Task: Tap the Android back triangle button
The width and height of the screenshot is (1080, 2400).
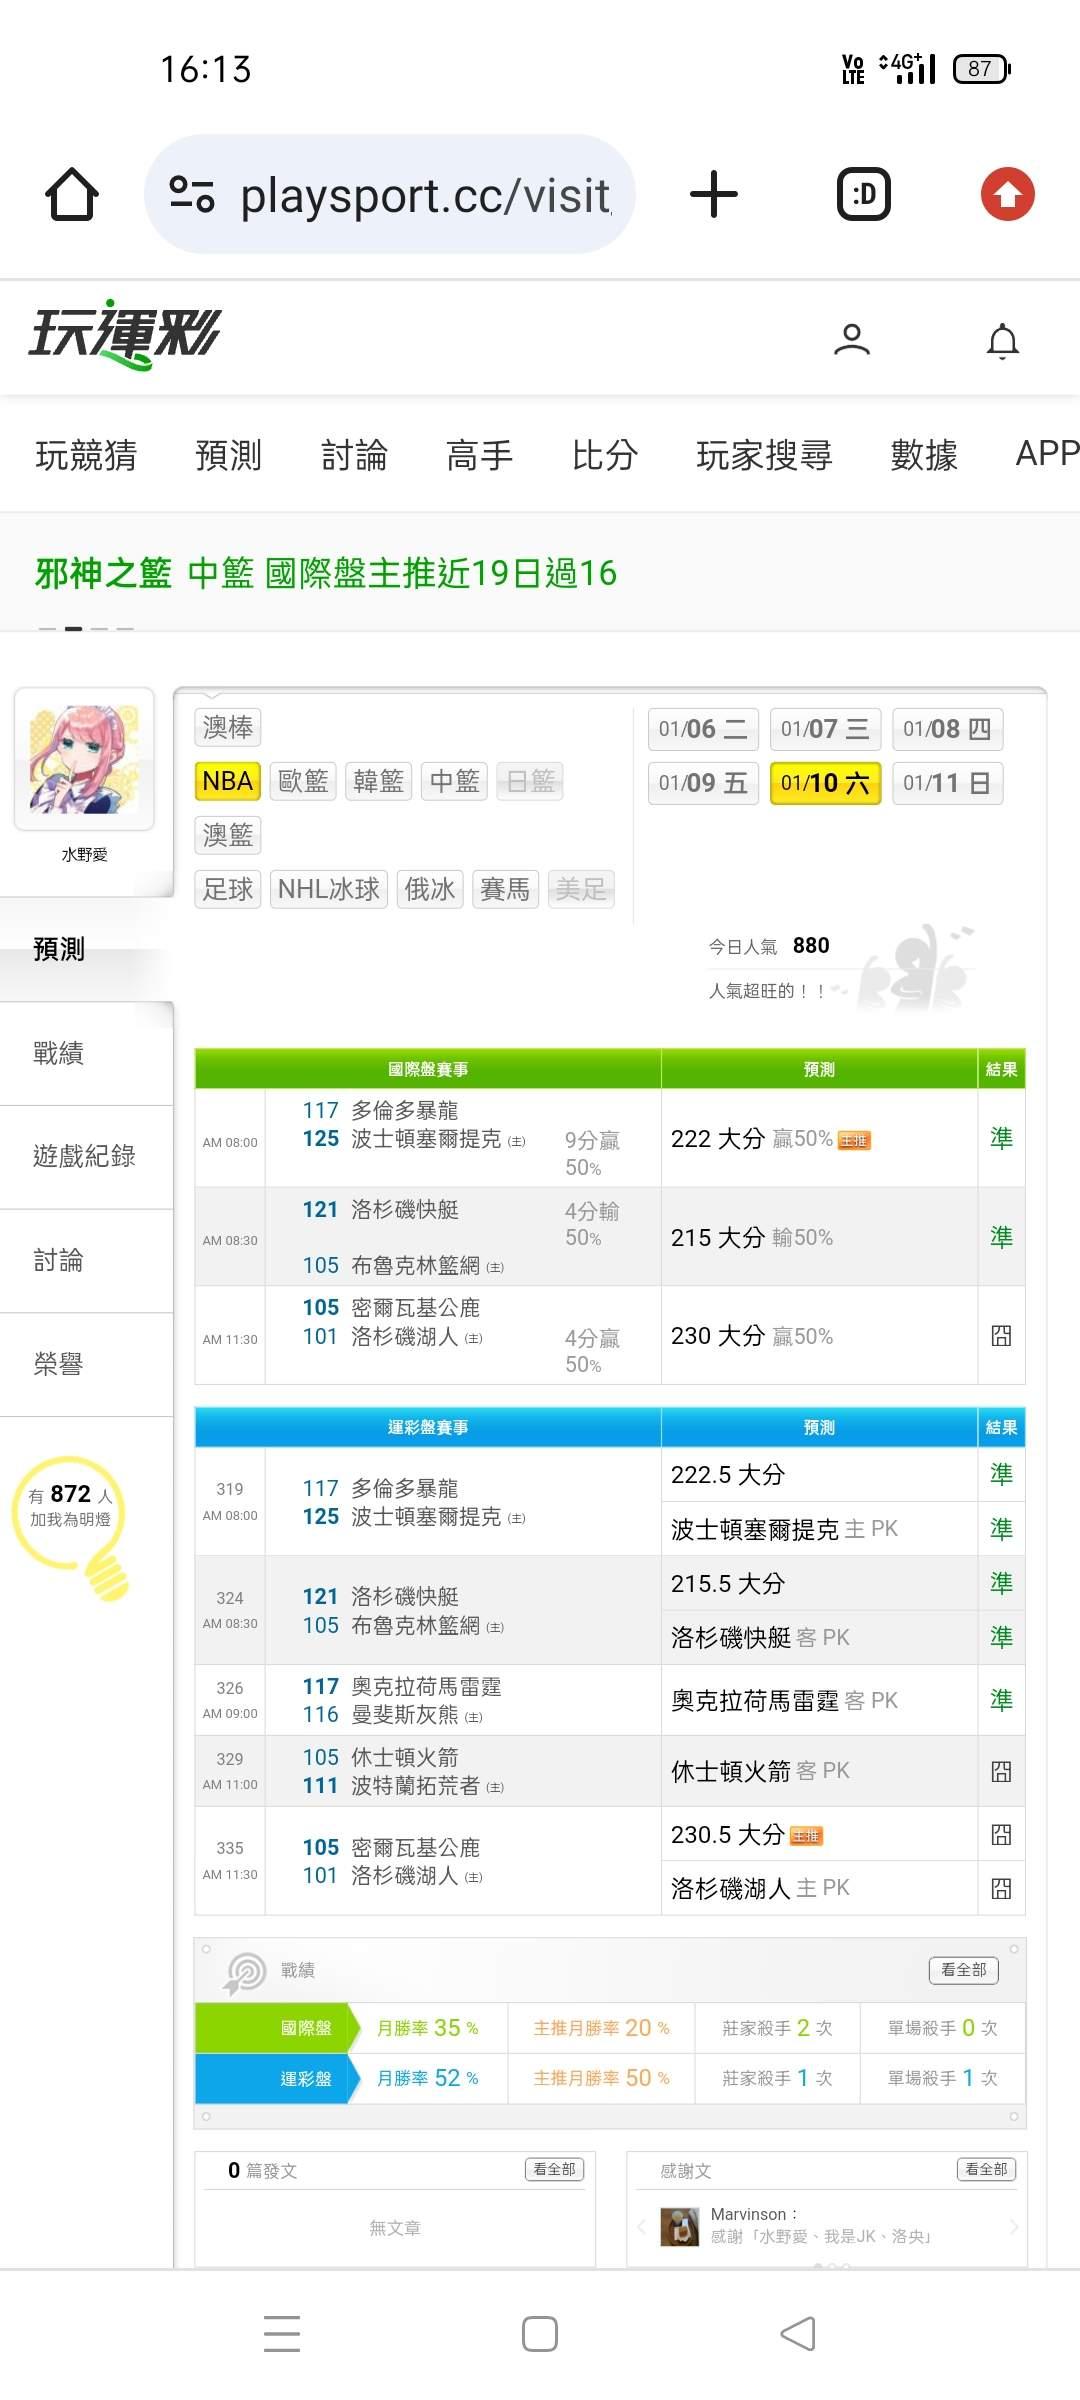Action: [798, 2334]
